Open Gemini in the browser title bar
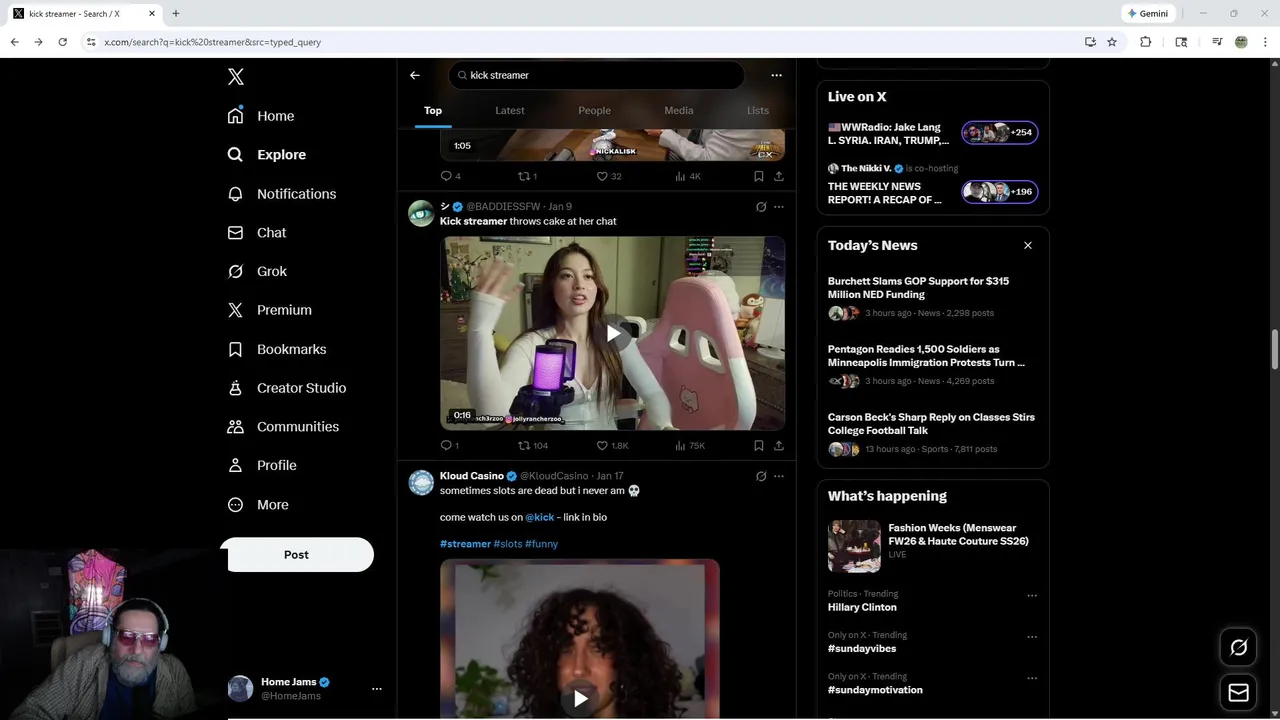This screenshot has height=720, width=1280. [1147, 14]
